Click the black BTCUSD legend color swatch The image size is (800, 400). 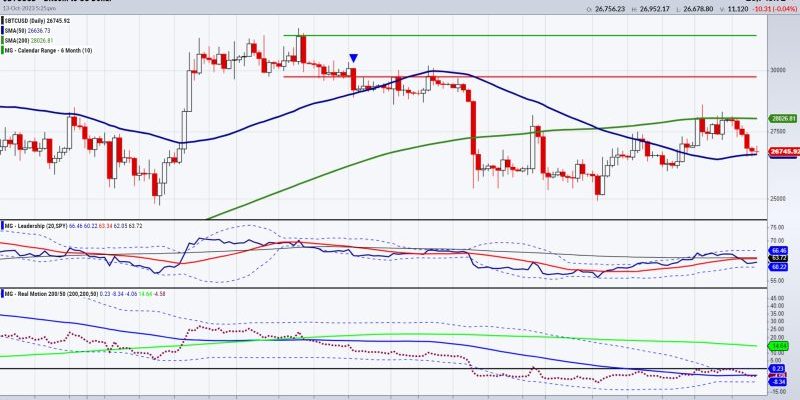coord(3,20)
